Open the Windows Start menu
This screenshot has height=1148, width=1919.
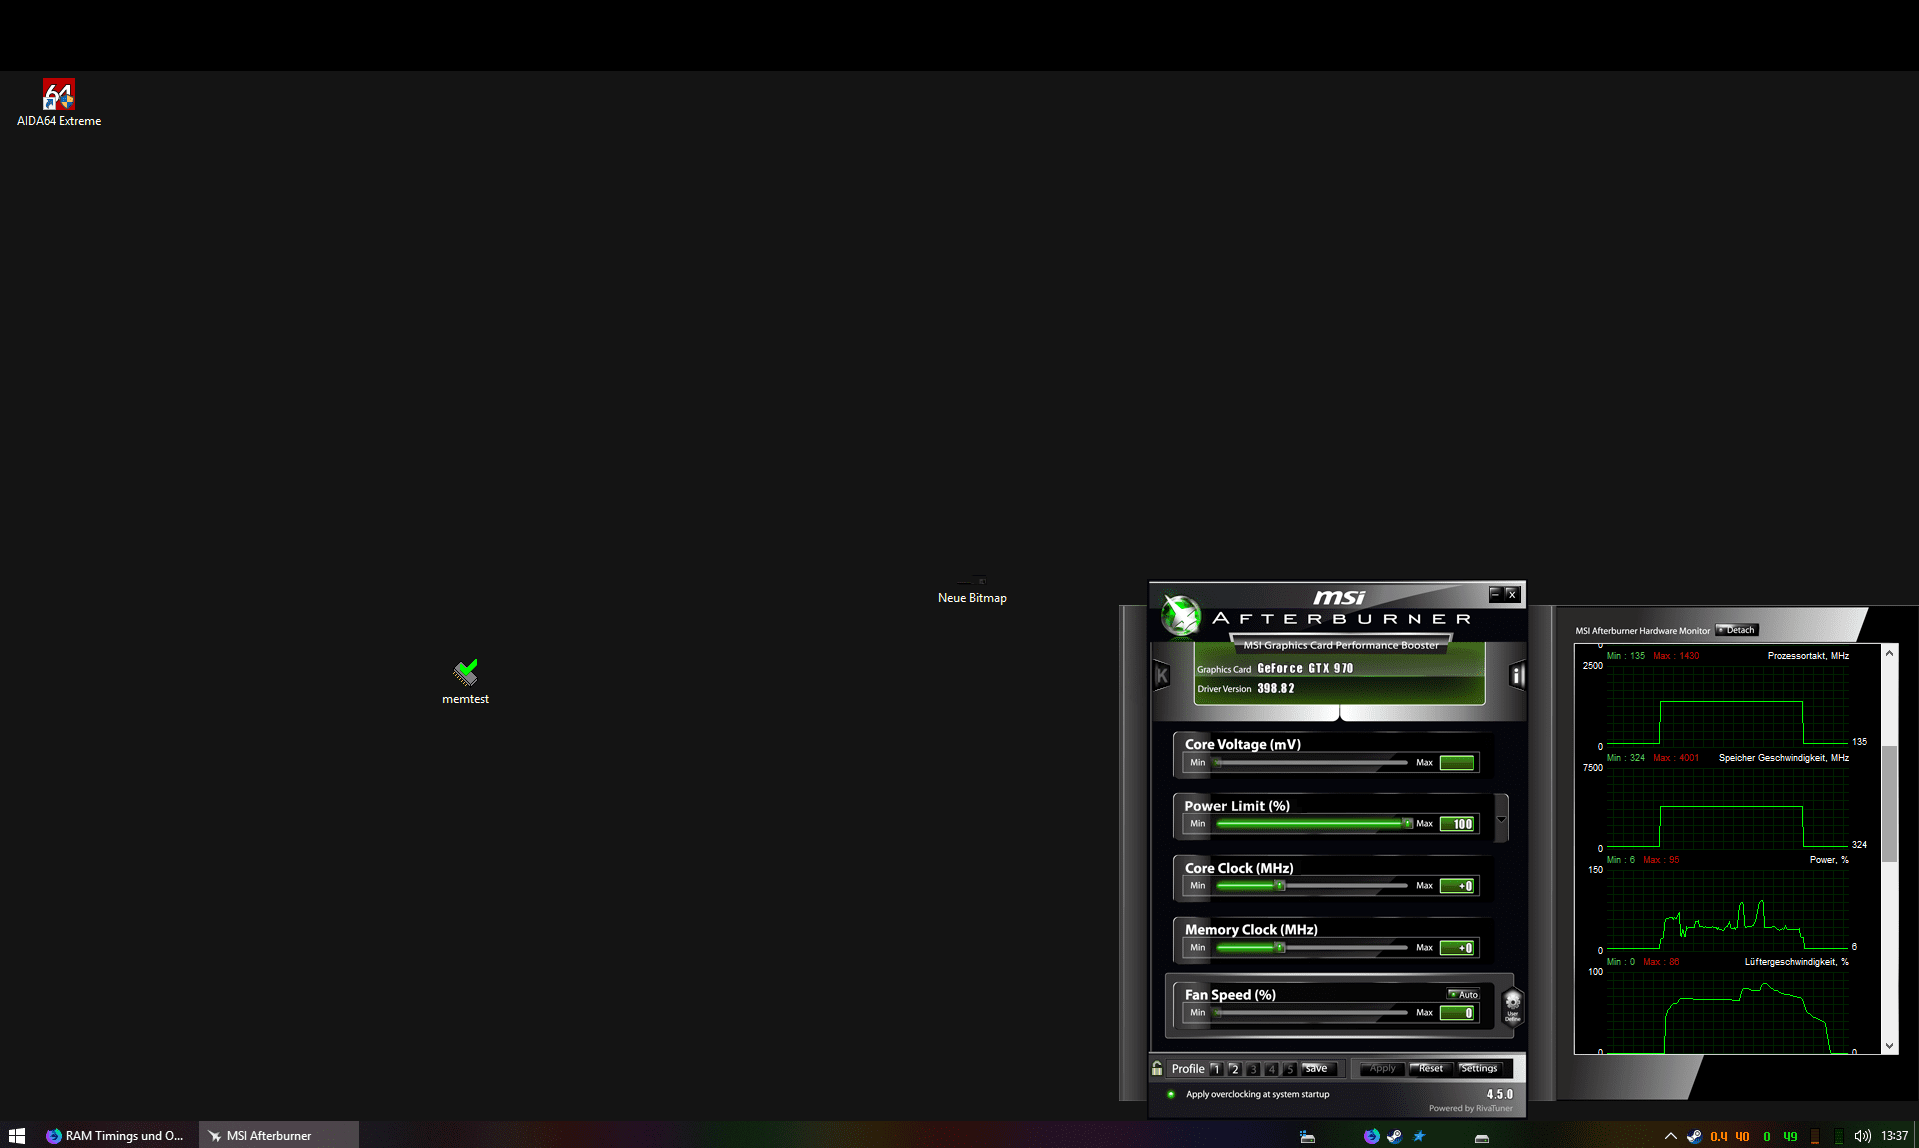point(17,1136)
